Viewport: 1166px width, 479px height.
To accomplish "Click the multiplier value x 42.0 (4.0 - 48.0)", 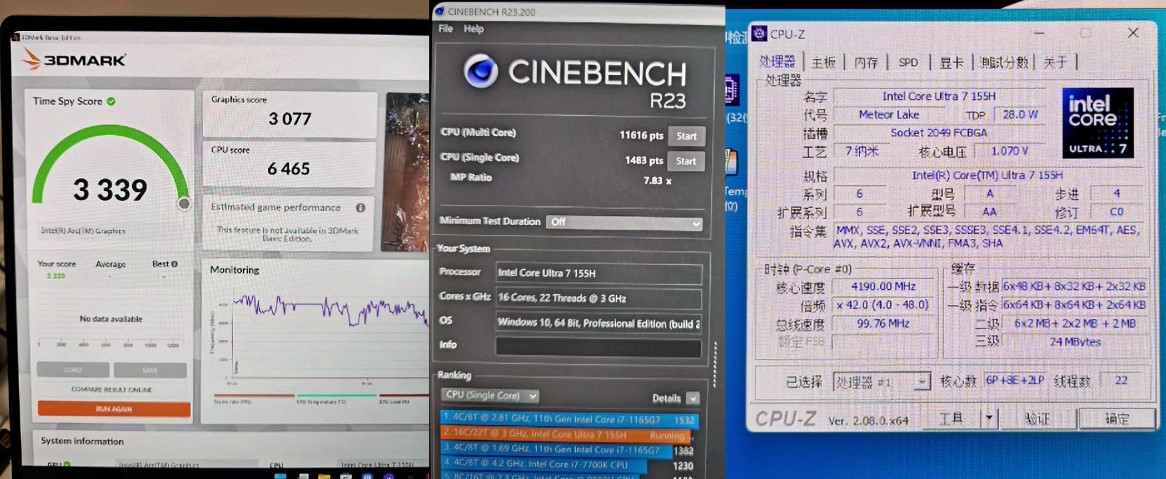I will [885, 305].
